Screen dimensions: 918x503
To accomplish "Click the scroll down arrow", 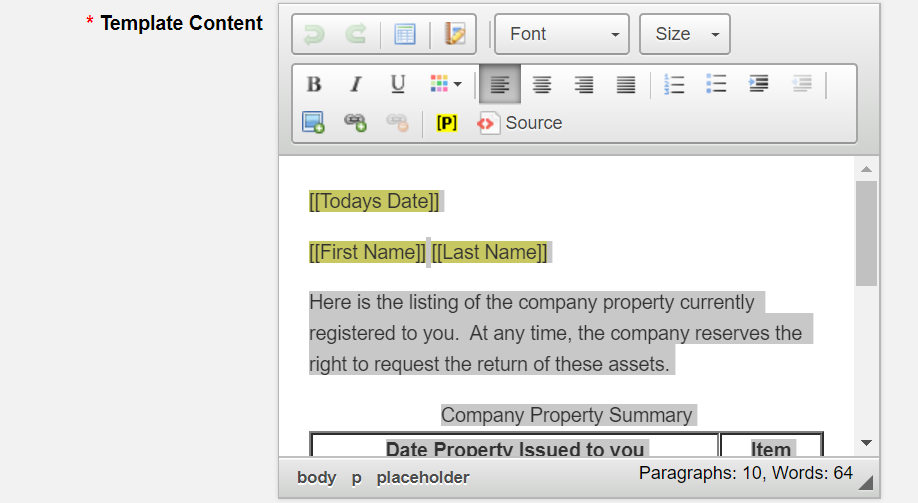I will pyautogui.click(x=866, y=443).
